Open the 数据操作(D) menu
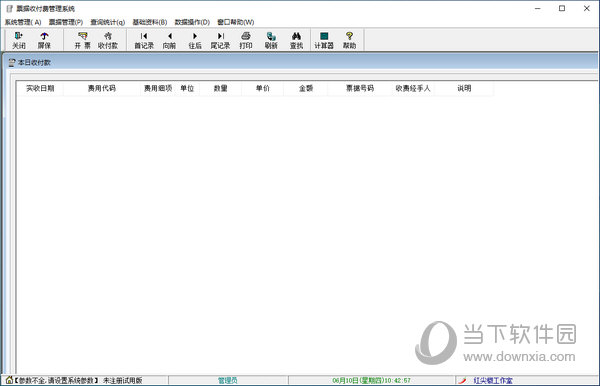 click(x=192, y=22)
